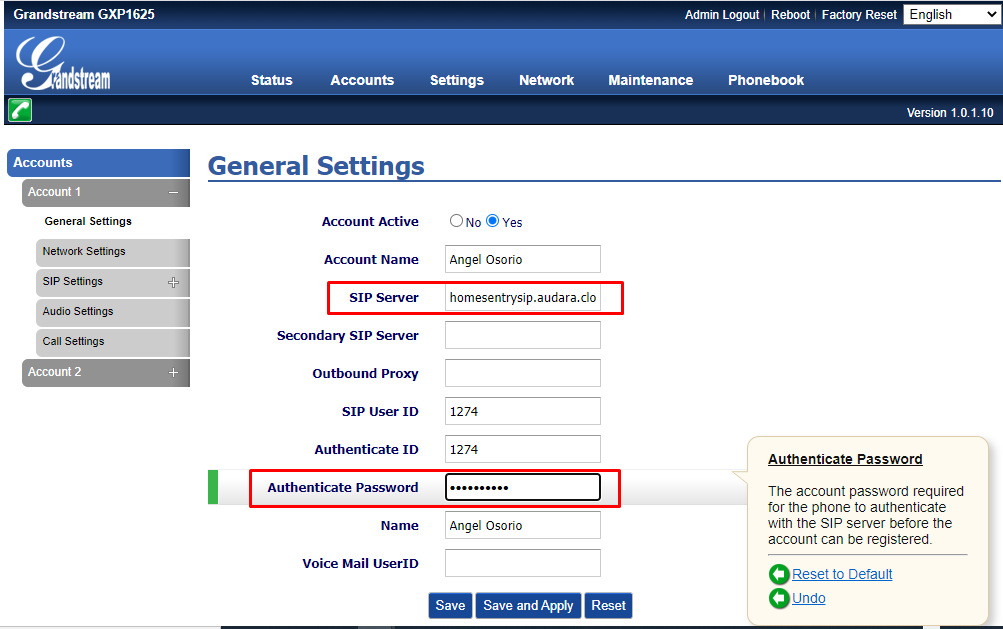Open Call Settings in sidebar
This screenshot has height=629, width=1003.
click(x=113, y=342)
